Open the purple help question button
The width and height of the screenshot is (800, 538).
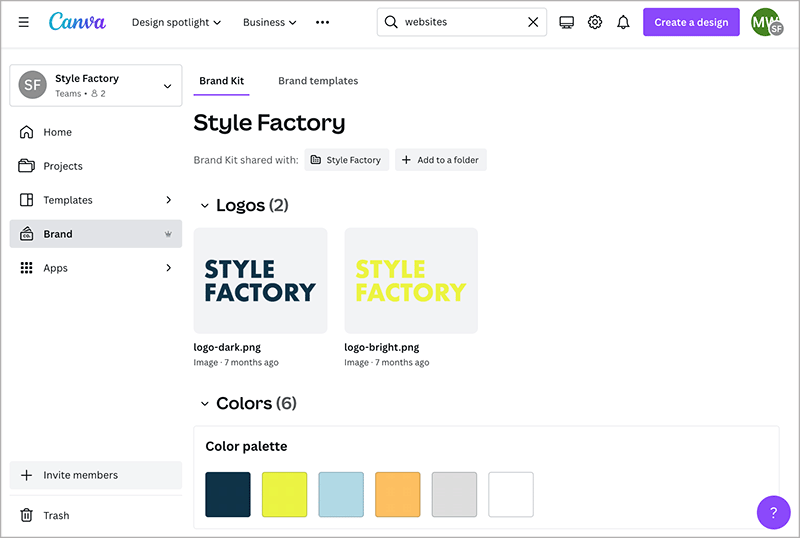(773, 512)
